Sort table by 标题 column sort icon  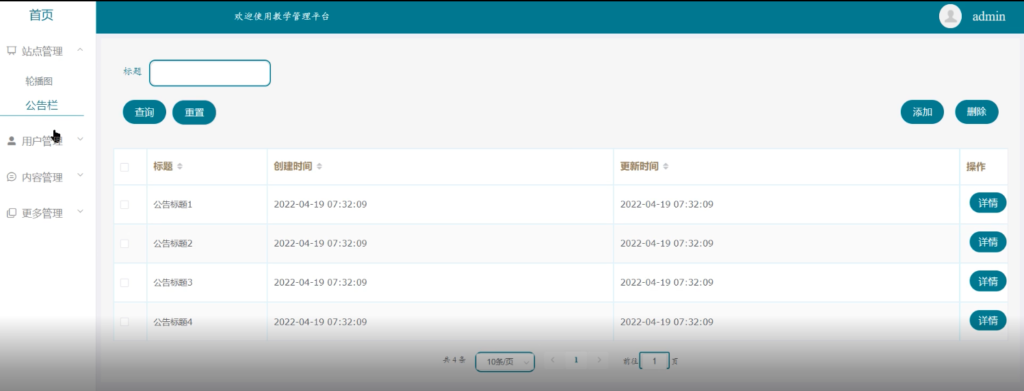click(180, 166)
